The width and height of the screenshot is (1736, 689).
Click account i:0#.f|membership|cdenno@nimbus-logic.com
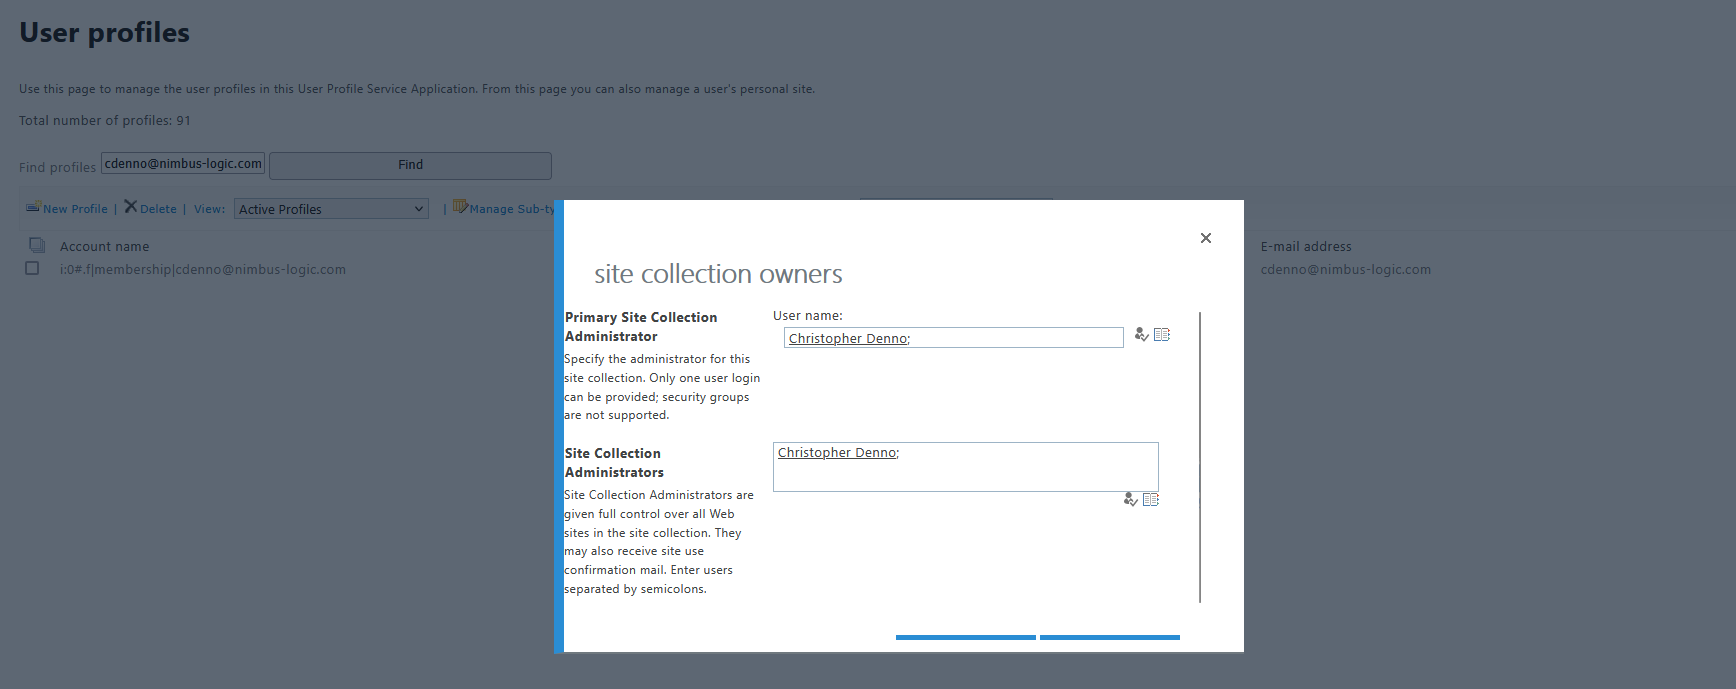203,269
